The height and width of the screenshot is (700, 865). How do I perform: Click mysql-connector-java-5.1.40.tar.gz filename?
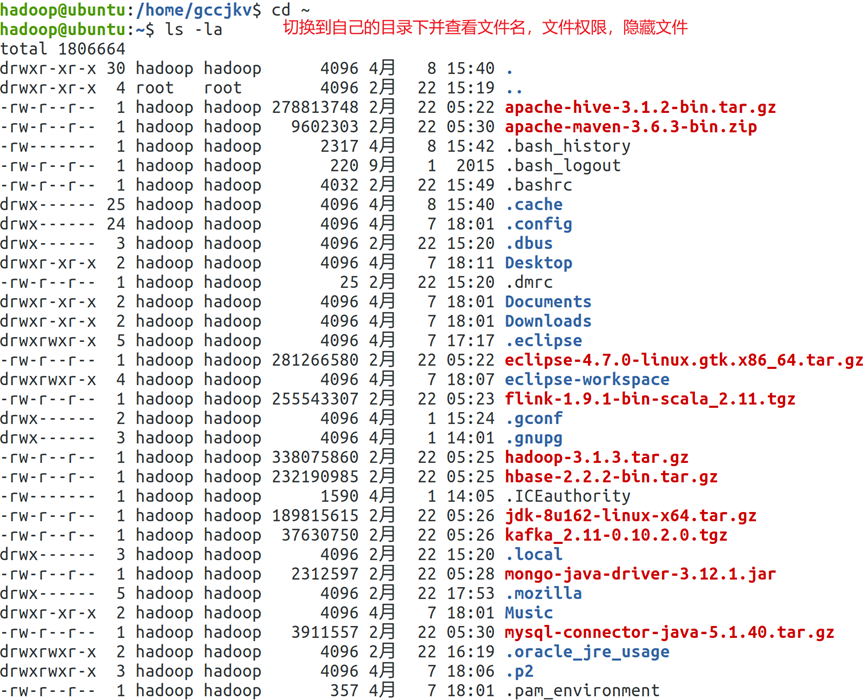pyautogui.click(x=669, y=632)
